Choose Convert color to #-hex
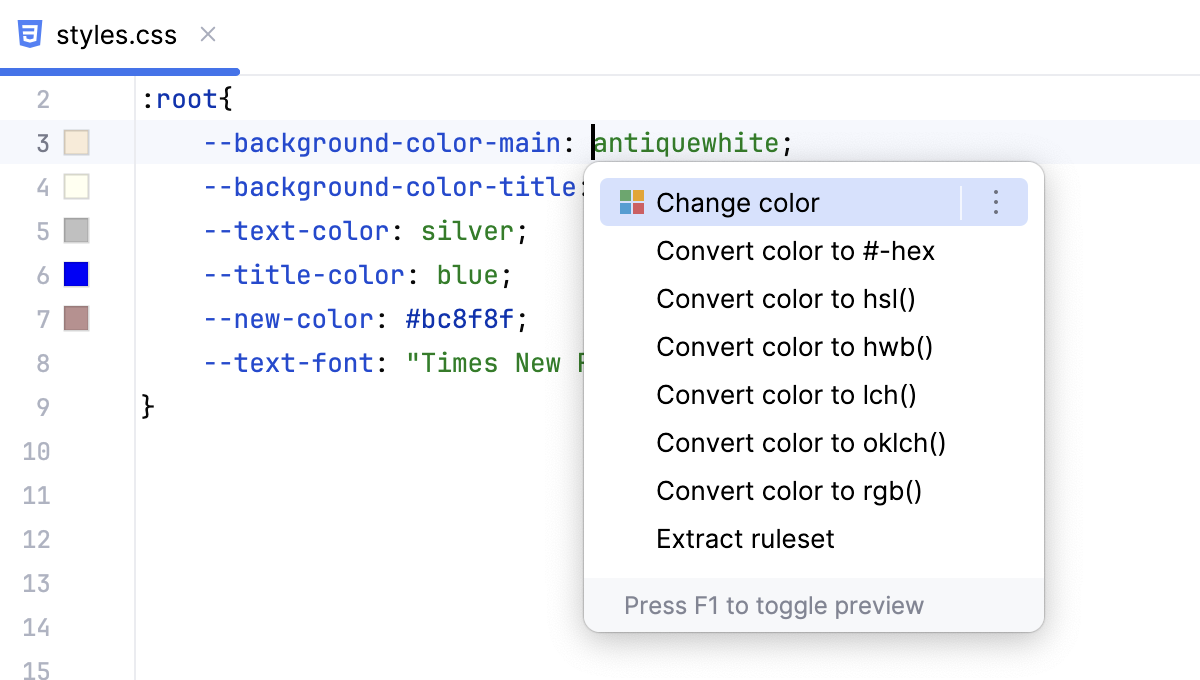 (x=795, y=251)
